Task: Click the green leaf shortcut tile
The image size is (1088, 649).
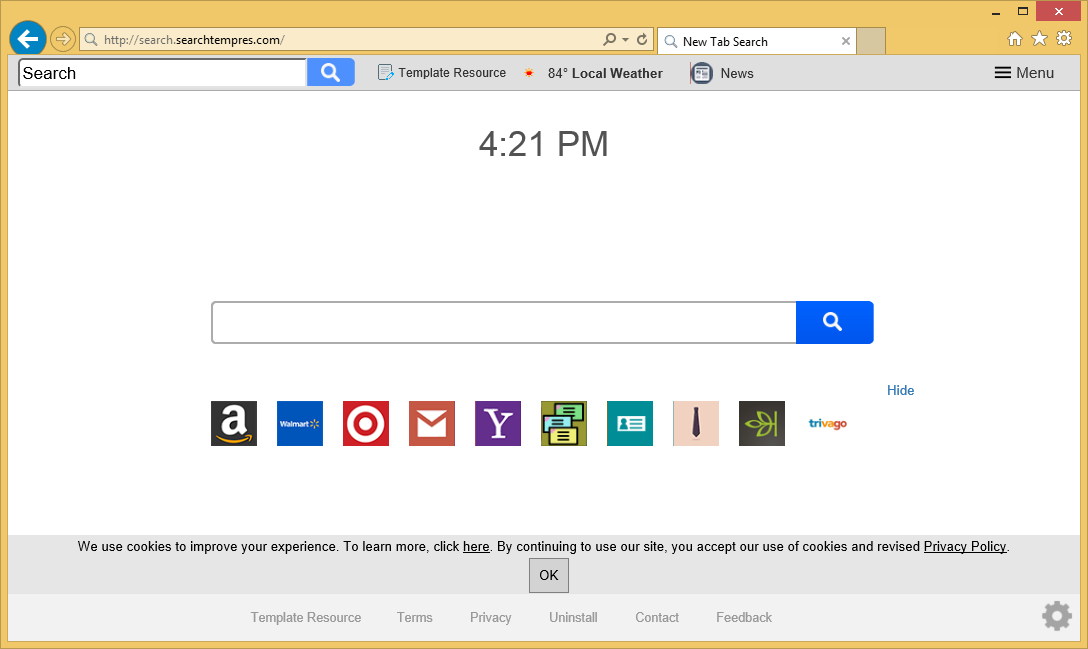Action: coord(762,424)
